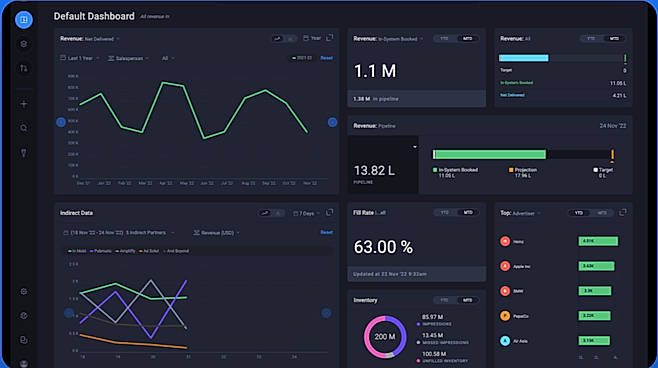
Task: Switch Inventory widget to MTD
Action: 467,300
